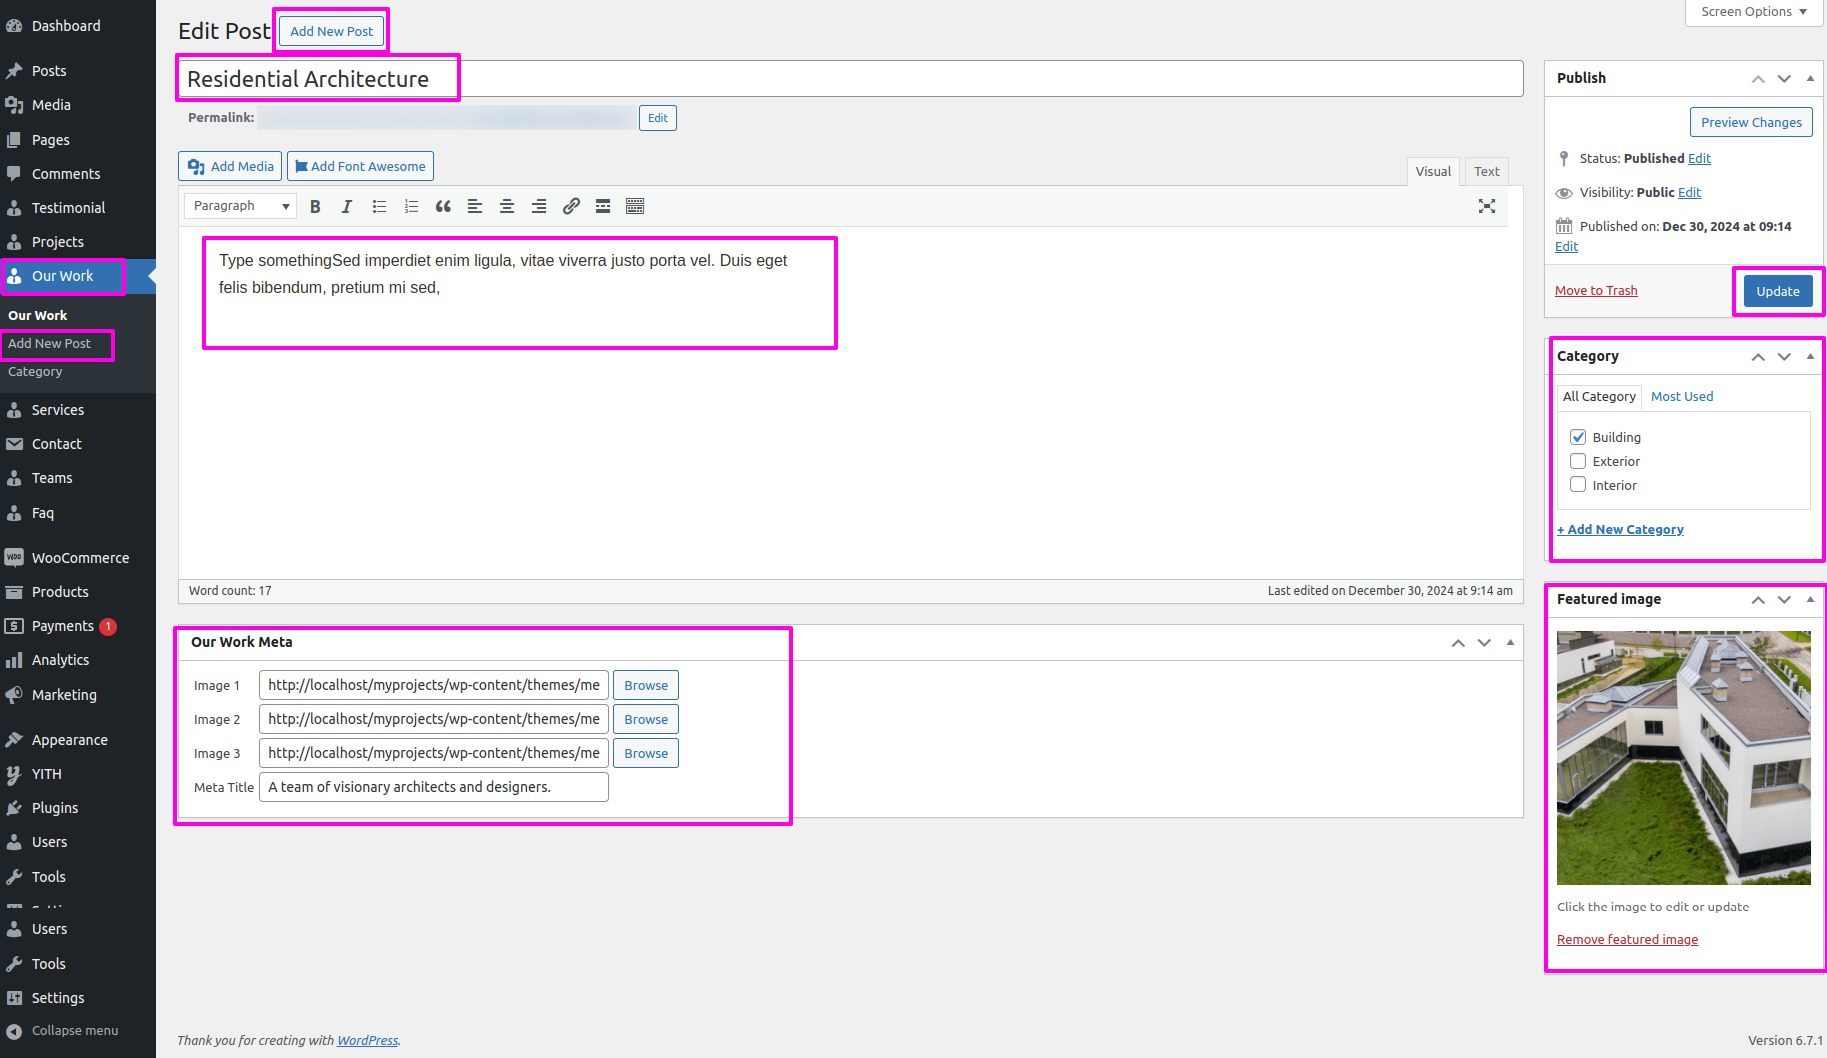Create a bulleted list

379,206
